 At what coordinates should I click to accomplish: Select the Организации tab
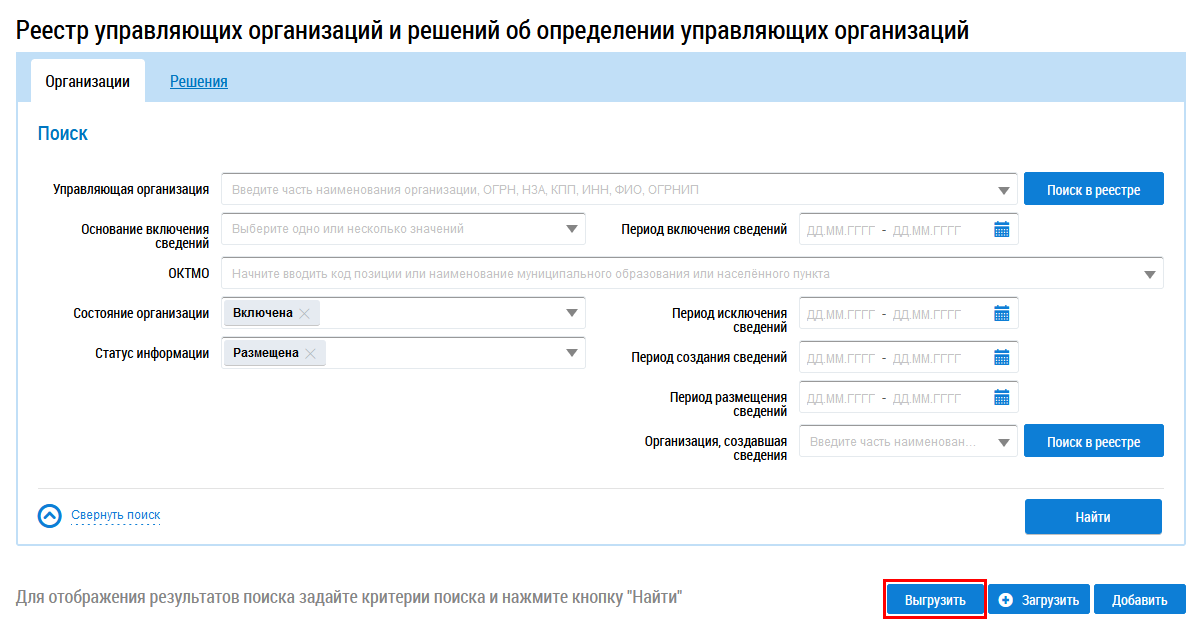pos(88,81)
